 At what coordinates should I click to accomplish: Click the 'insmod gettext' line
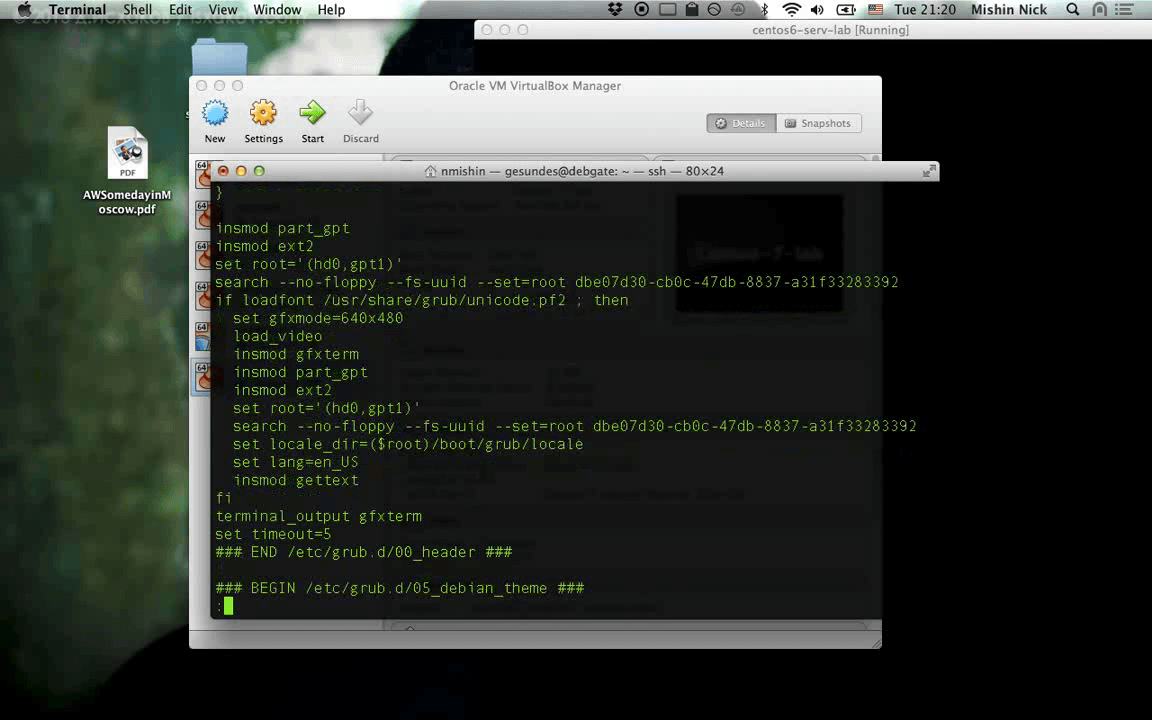(296, 480)
